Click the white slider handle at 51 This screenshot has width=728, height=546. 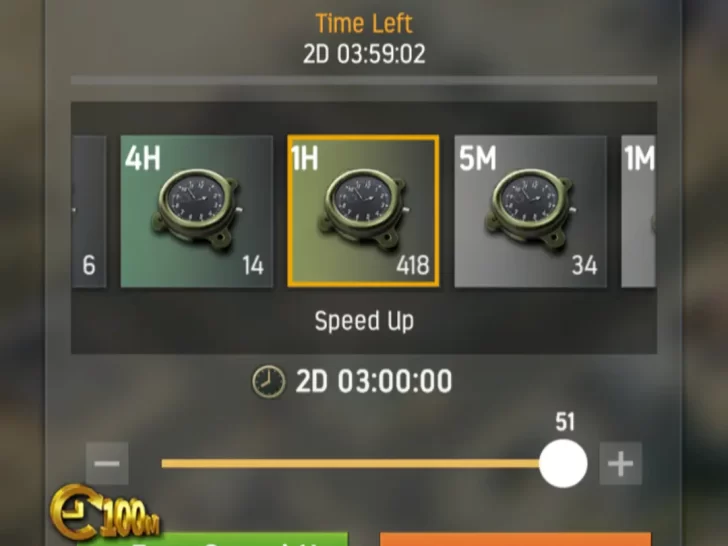563,463
